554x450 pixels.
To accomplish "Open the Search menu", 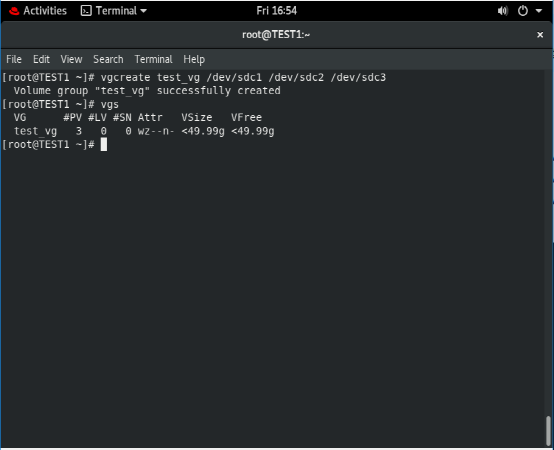I will coord(108,59).
